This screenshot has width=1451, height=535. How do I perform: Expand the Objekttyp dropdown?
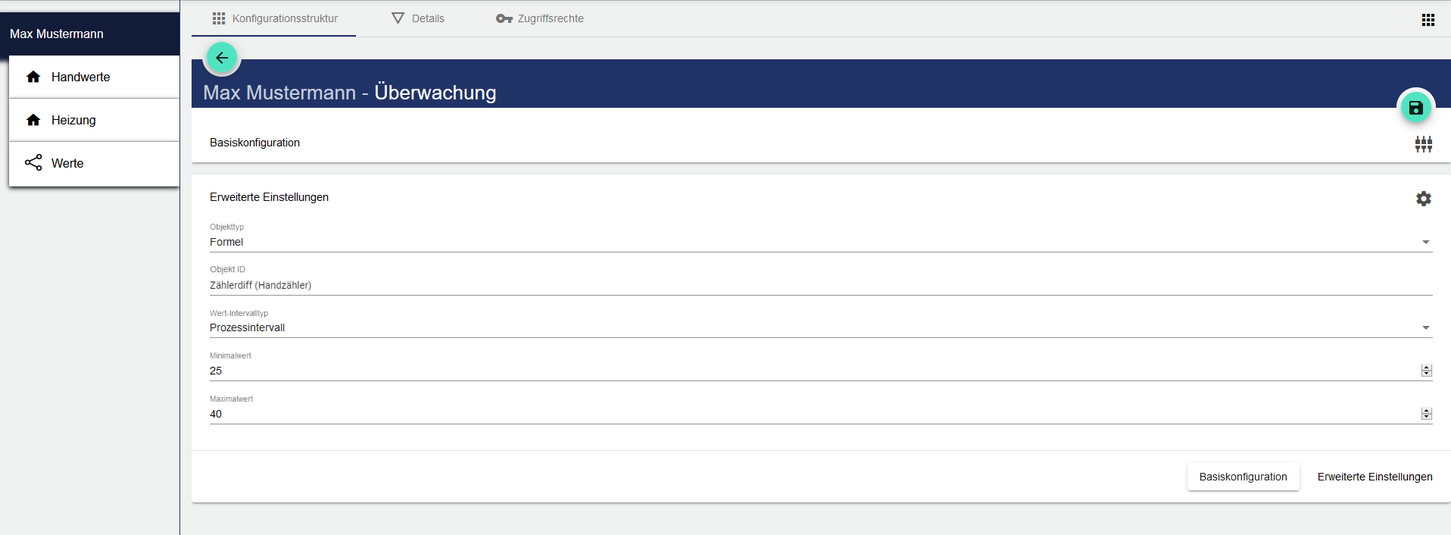tap(1425, 242)
